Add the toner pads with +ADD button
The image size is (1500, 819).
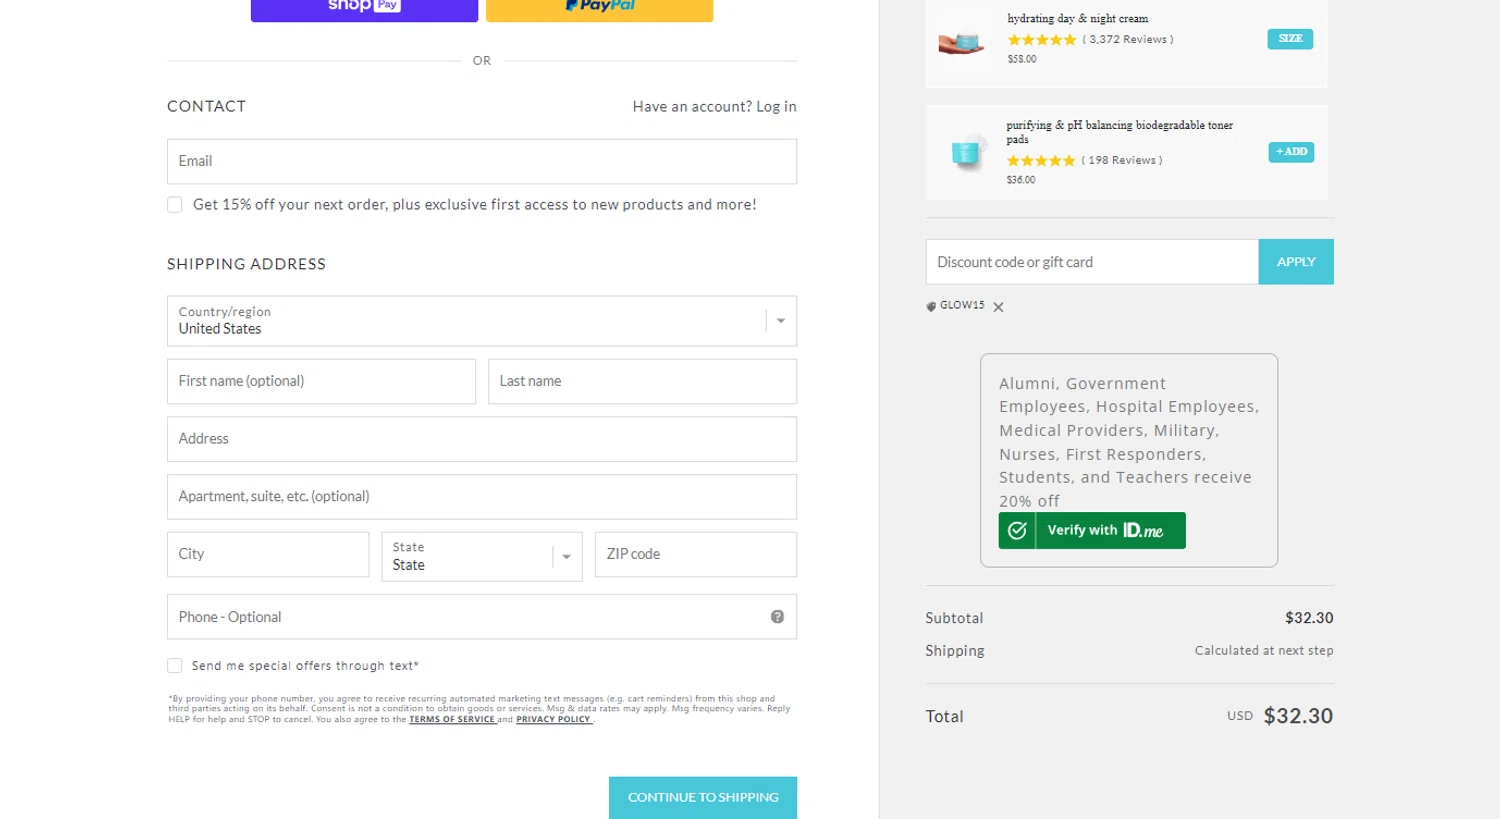tap(1291, 152)
